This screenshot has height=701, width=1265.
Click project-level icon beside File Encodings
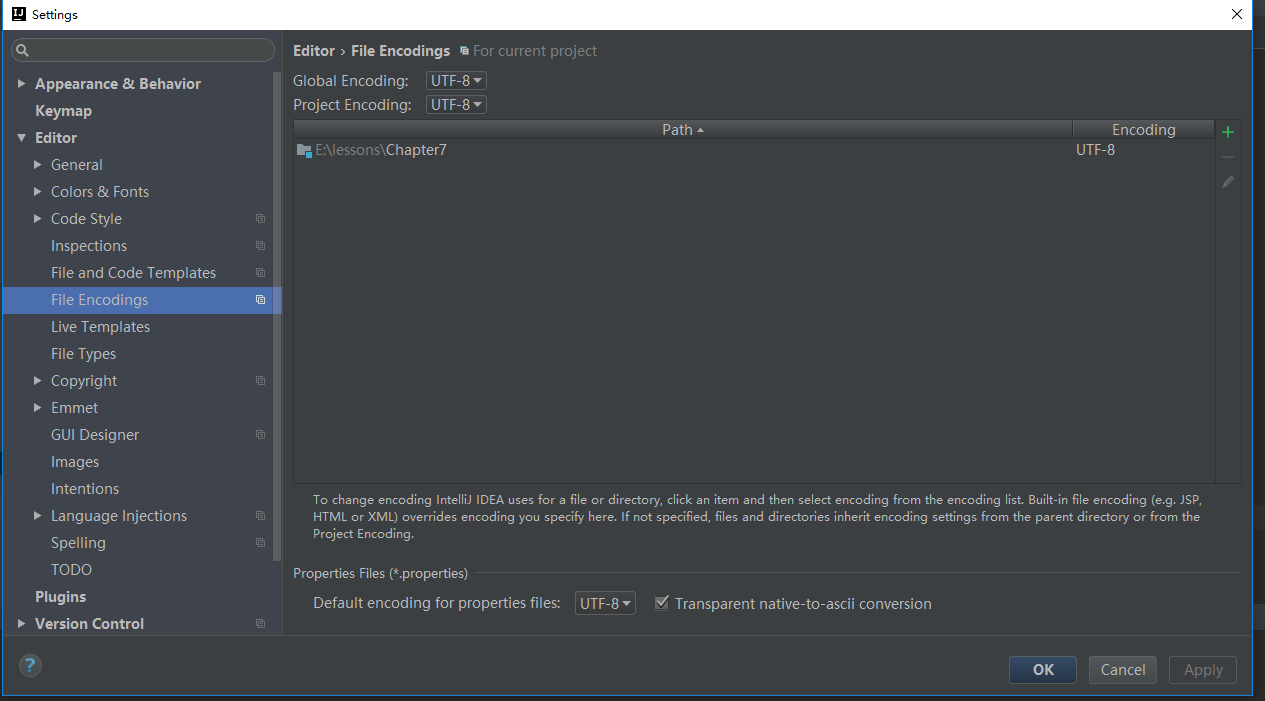pos(260,300)
